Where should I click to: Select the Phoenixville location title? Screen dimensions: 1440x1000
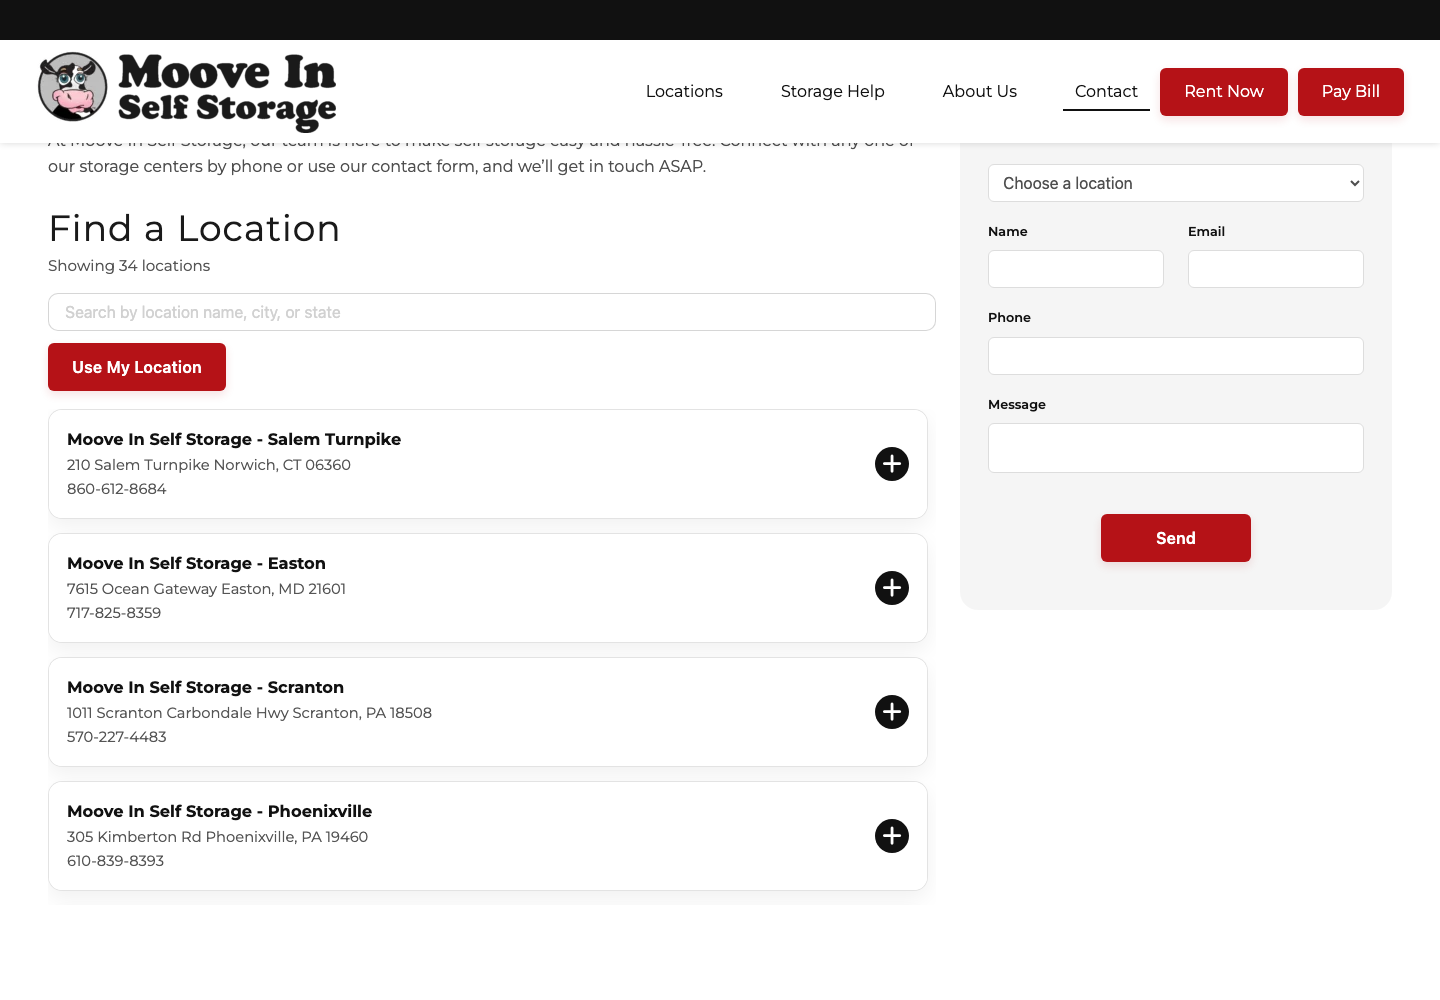click(219, 811)
